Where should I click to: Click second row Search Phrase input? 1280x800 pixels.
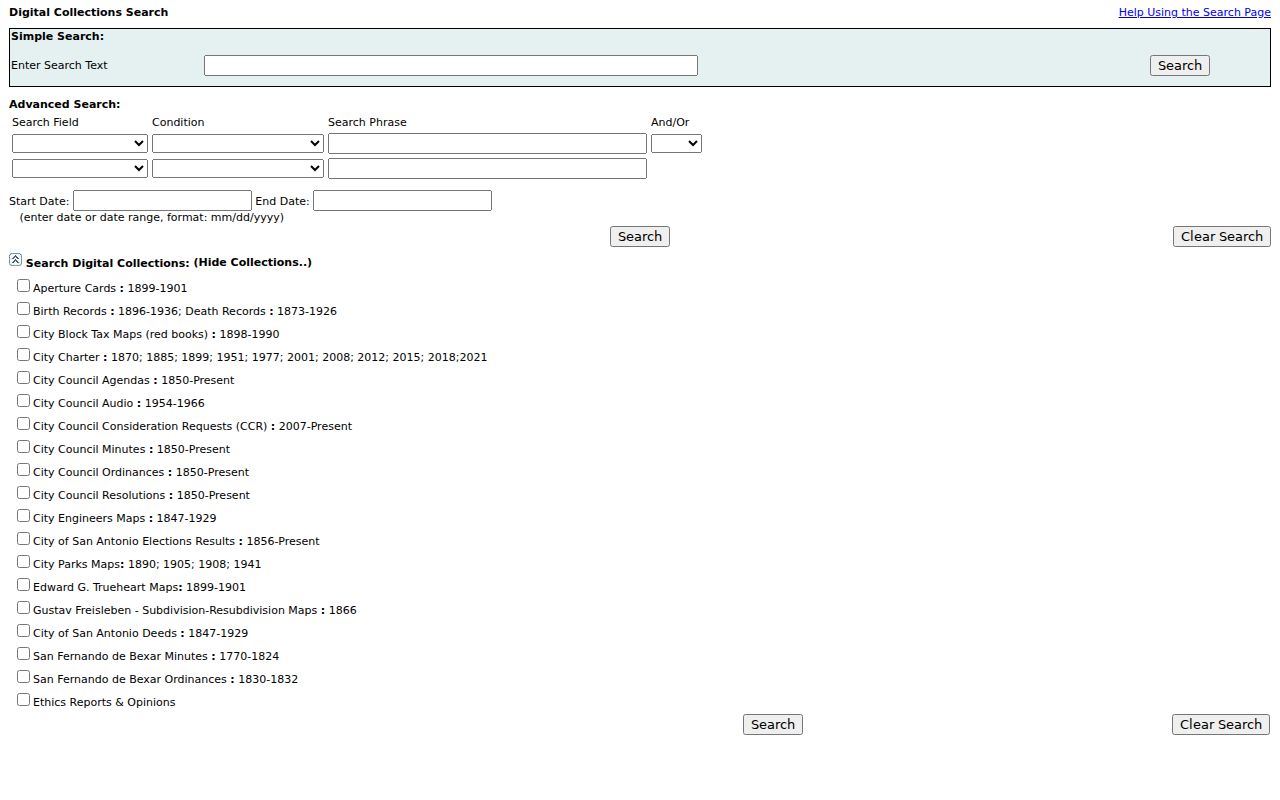click(487, 169)
